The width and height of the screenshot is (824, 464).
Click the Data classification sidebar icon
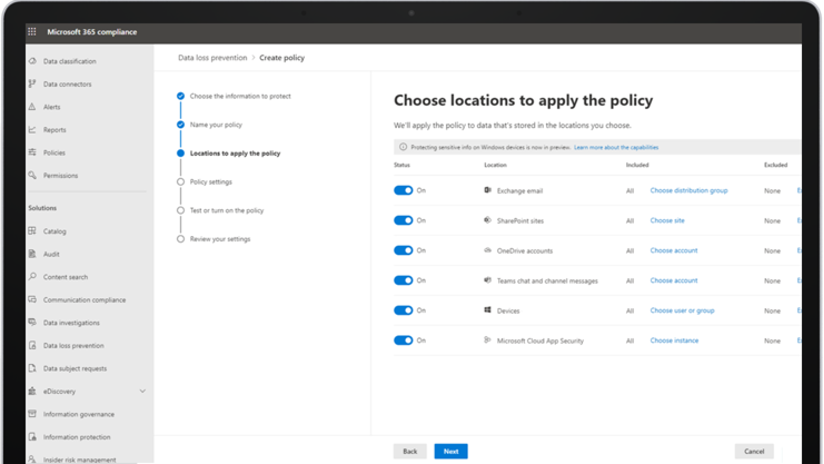pos(33,61)
